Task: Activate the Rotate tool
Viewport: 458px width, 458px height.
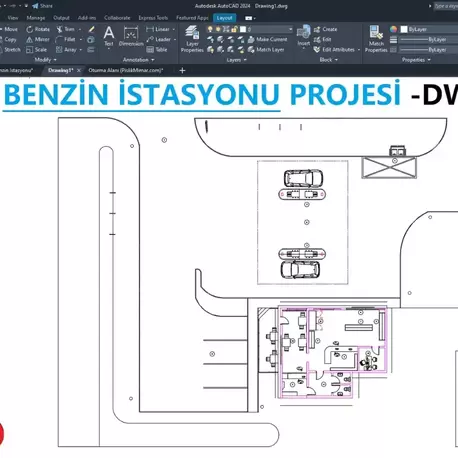Action: click(38, 29)
